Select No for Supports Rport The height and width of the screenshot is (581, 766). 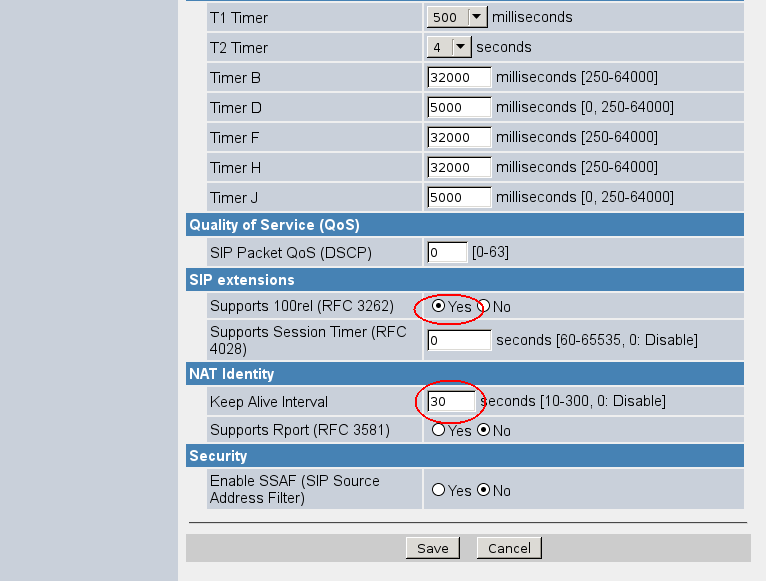click(x=484, y=431)
